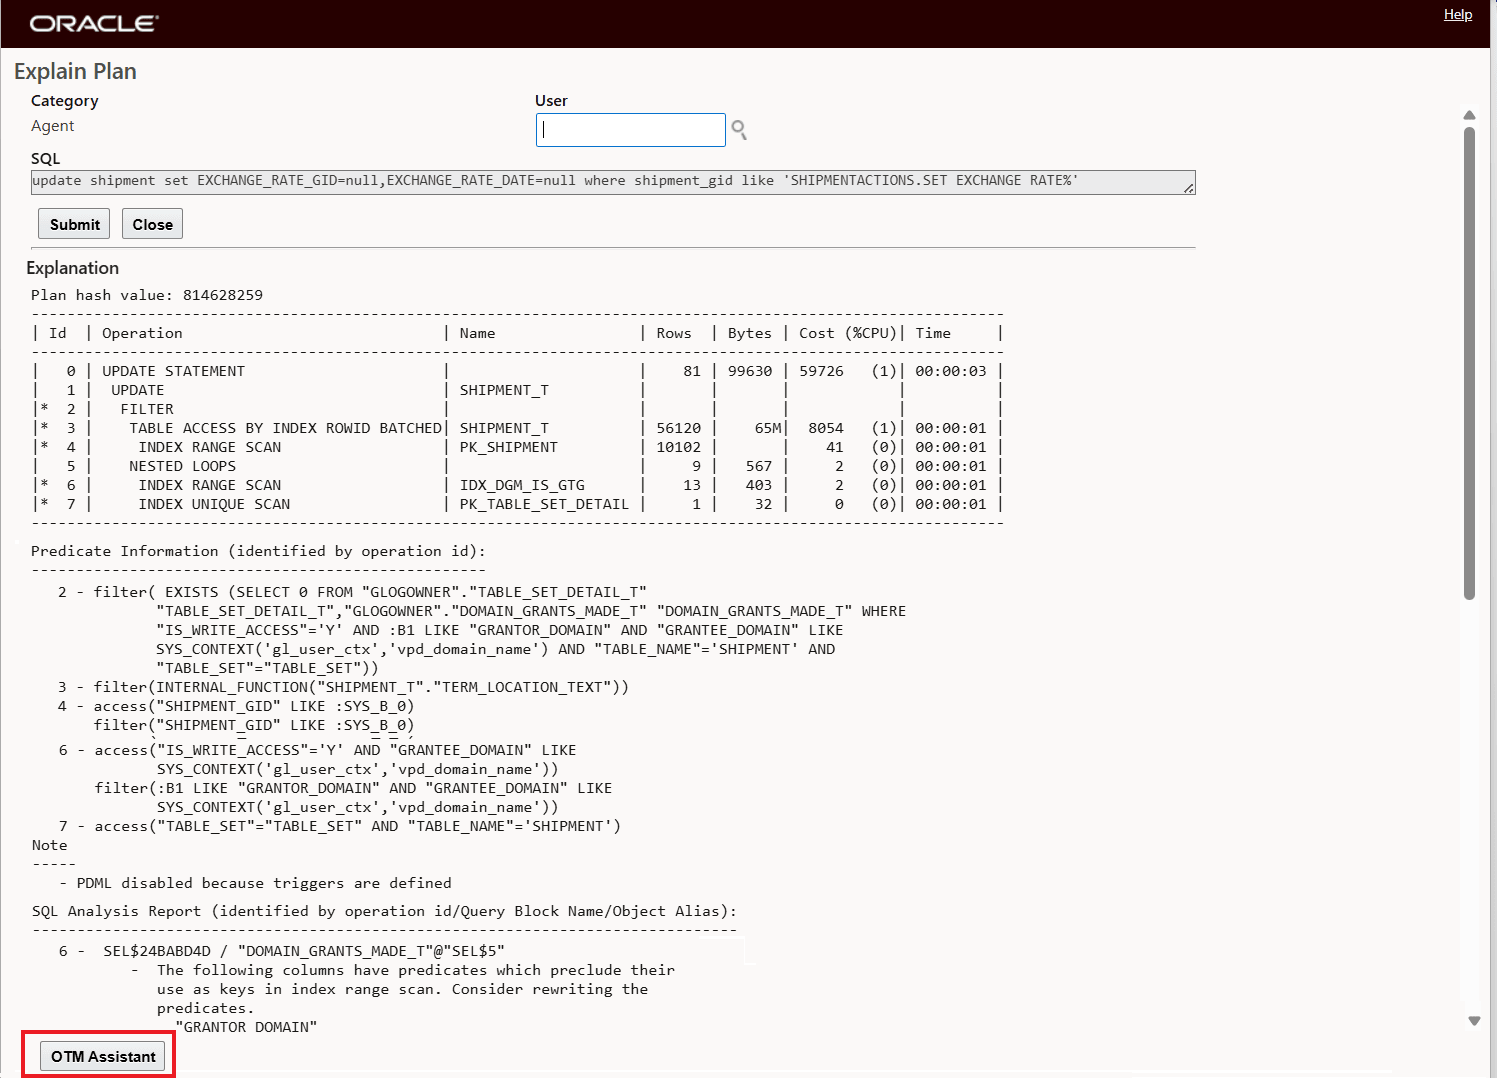Select FILTER operation row in plan
The image size is (1497, 1078).
pyautogui.click(x=517, y=409)
